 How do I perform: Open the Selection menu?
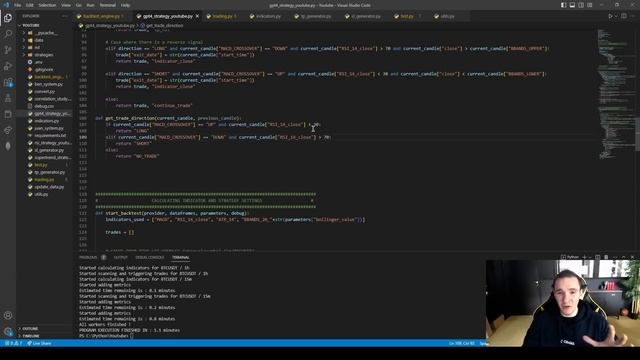[x=47, y=5]
